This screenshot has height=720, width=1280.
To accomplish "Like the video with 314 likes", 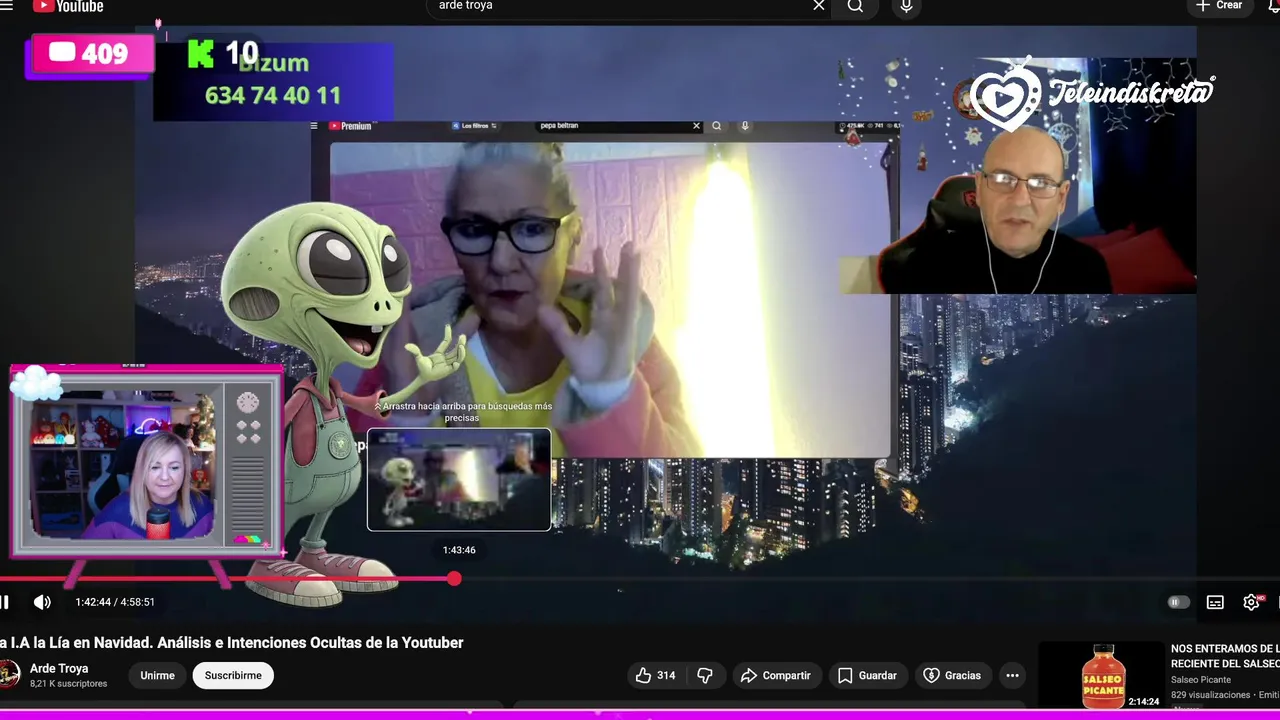I will coord(656,675).
